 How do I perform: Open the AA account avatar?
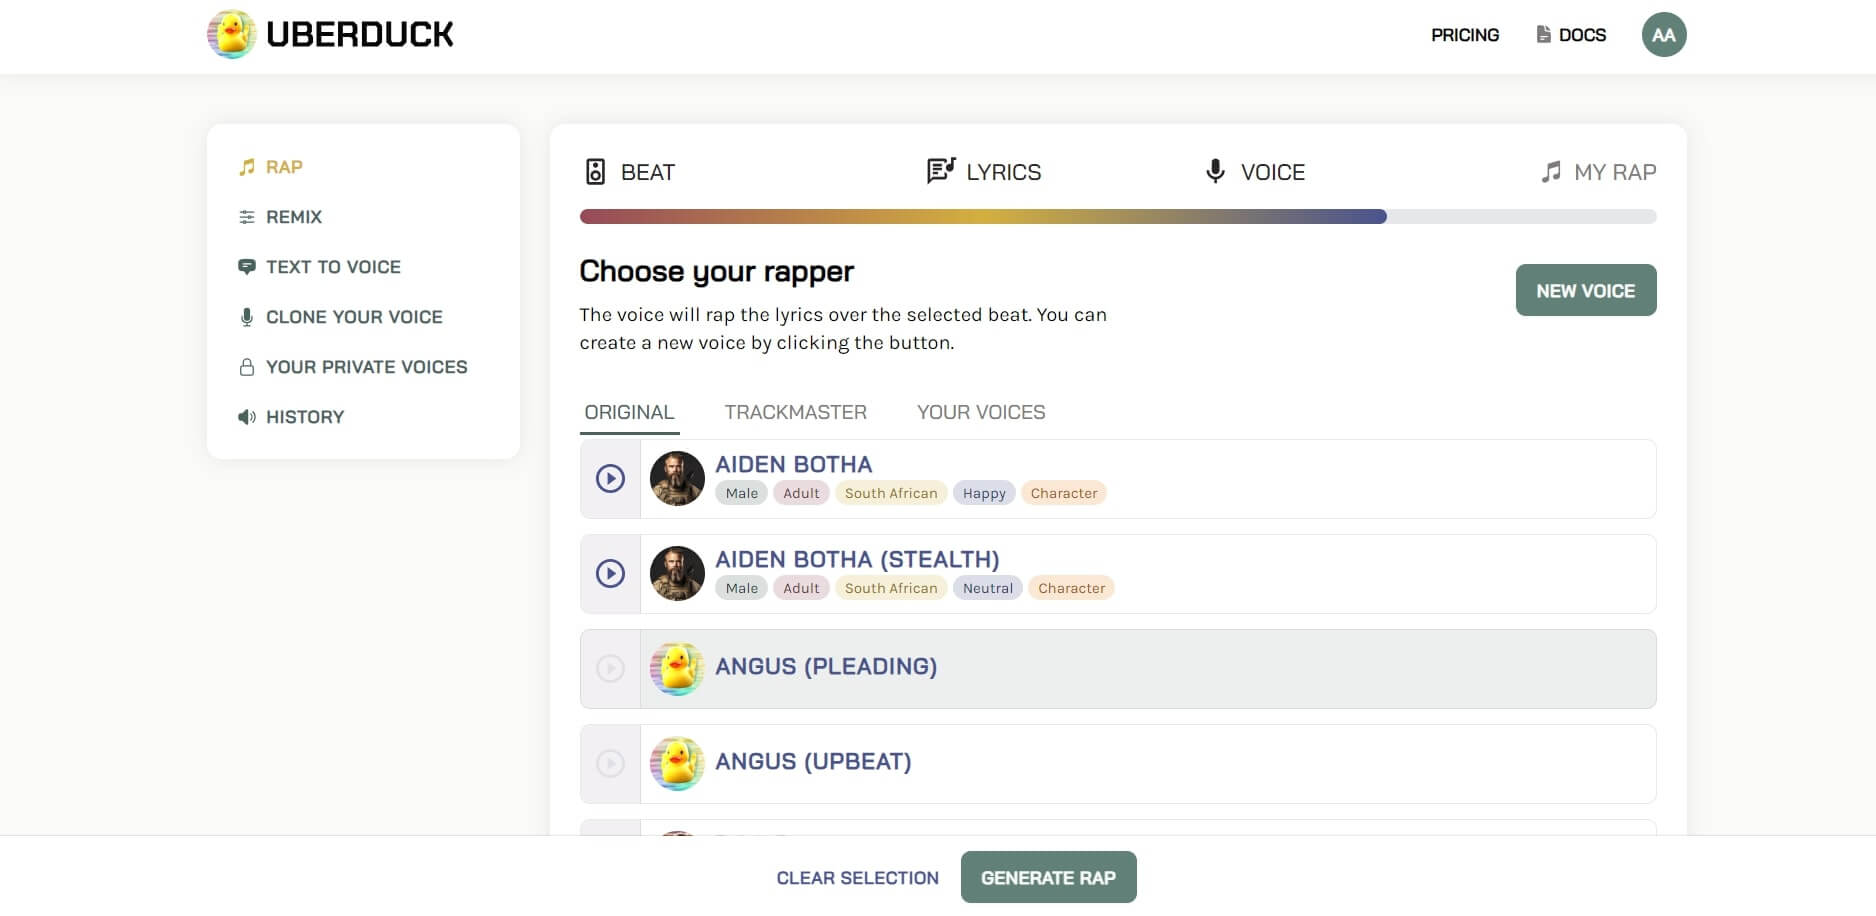[1664, 35]
